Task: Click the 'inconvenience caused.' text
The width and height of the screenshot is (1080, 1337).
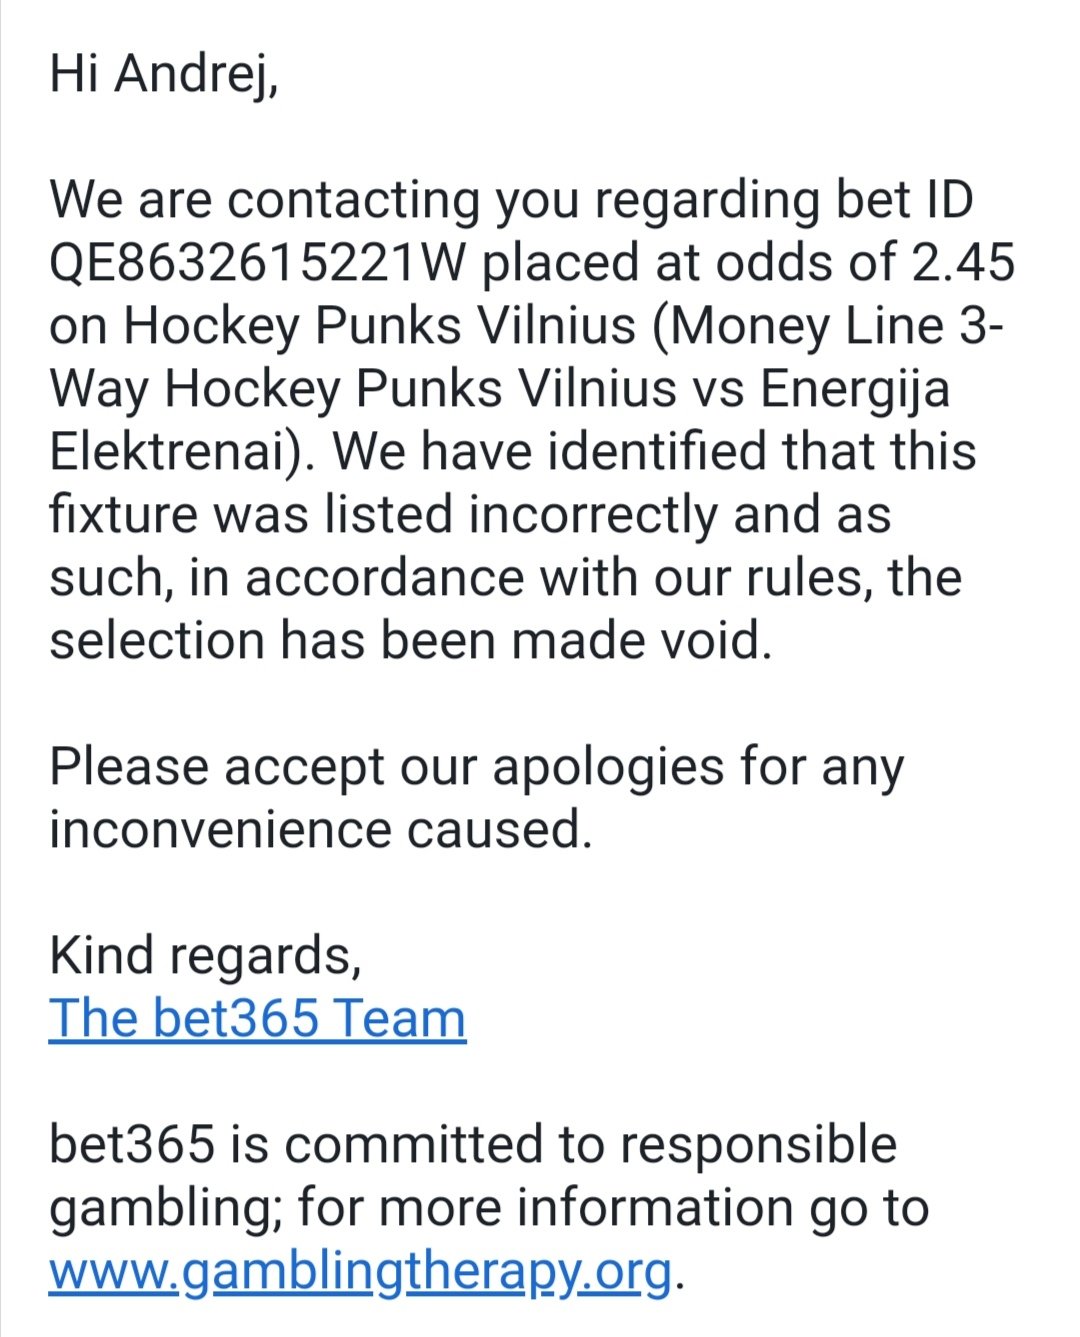Action: [x=321, y=830]
